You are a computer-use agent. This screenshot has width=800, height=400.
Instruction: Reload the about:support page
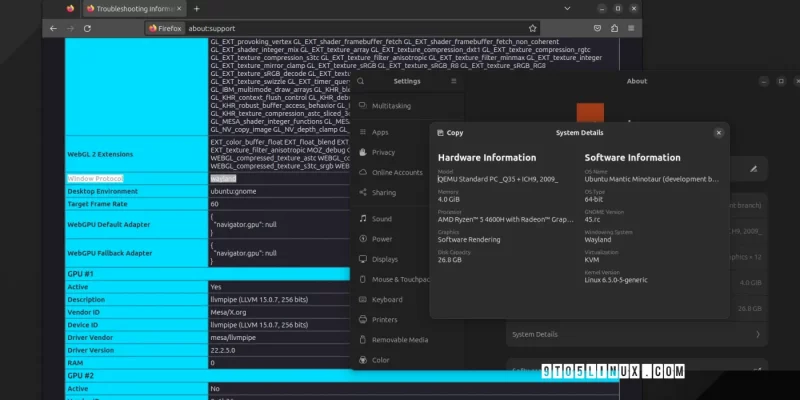point(87,29)
